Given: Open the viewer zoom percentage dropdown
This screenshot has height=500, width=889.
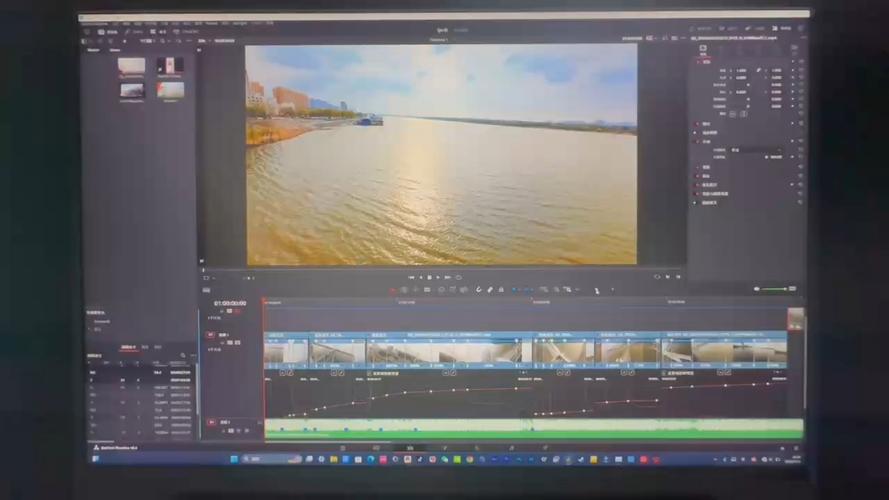Looking at the screenshot, I should (x=203, y=41).
